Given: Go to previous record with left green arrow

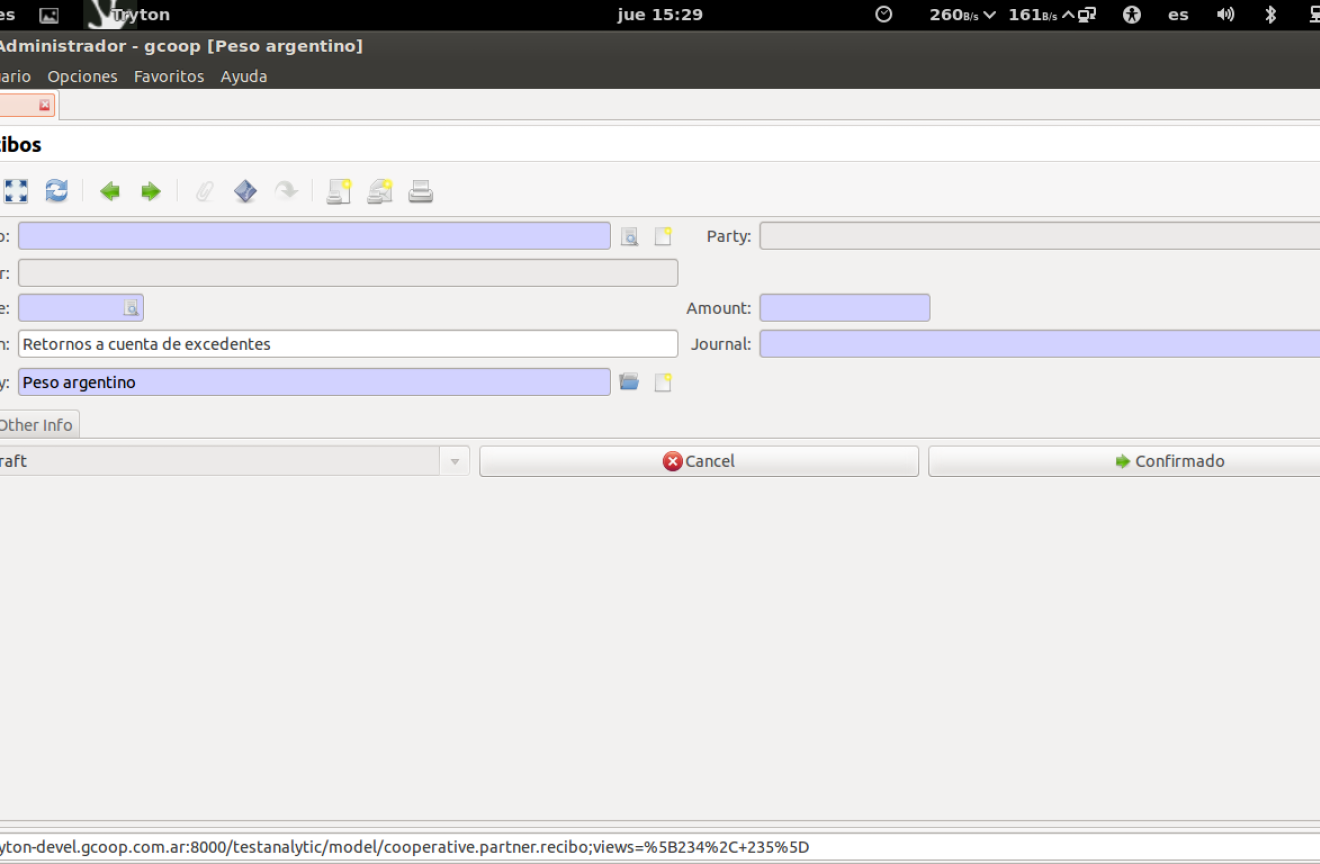Looking at the screenshot, I should tap(110, 191).
